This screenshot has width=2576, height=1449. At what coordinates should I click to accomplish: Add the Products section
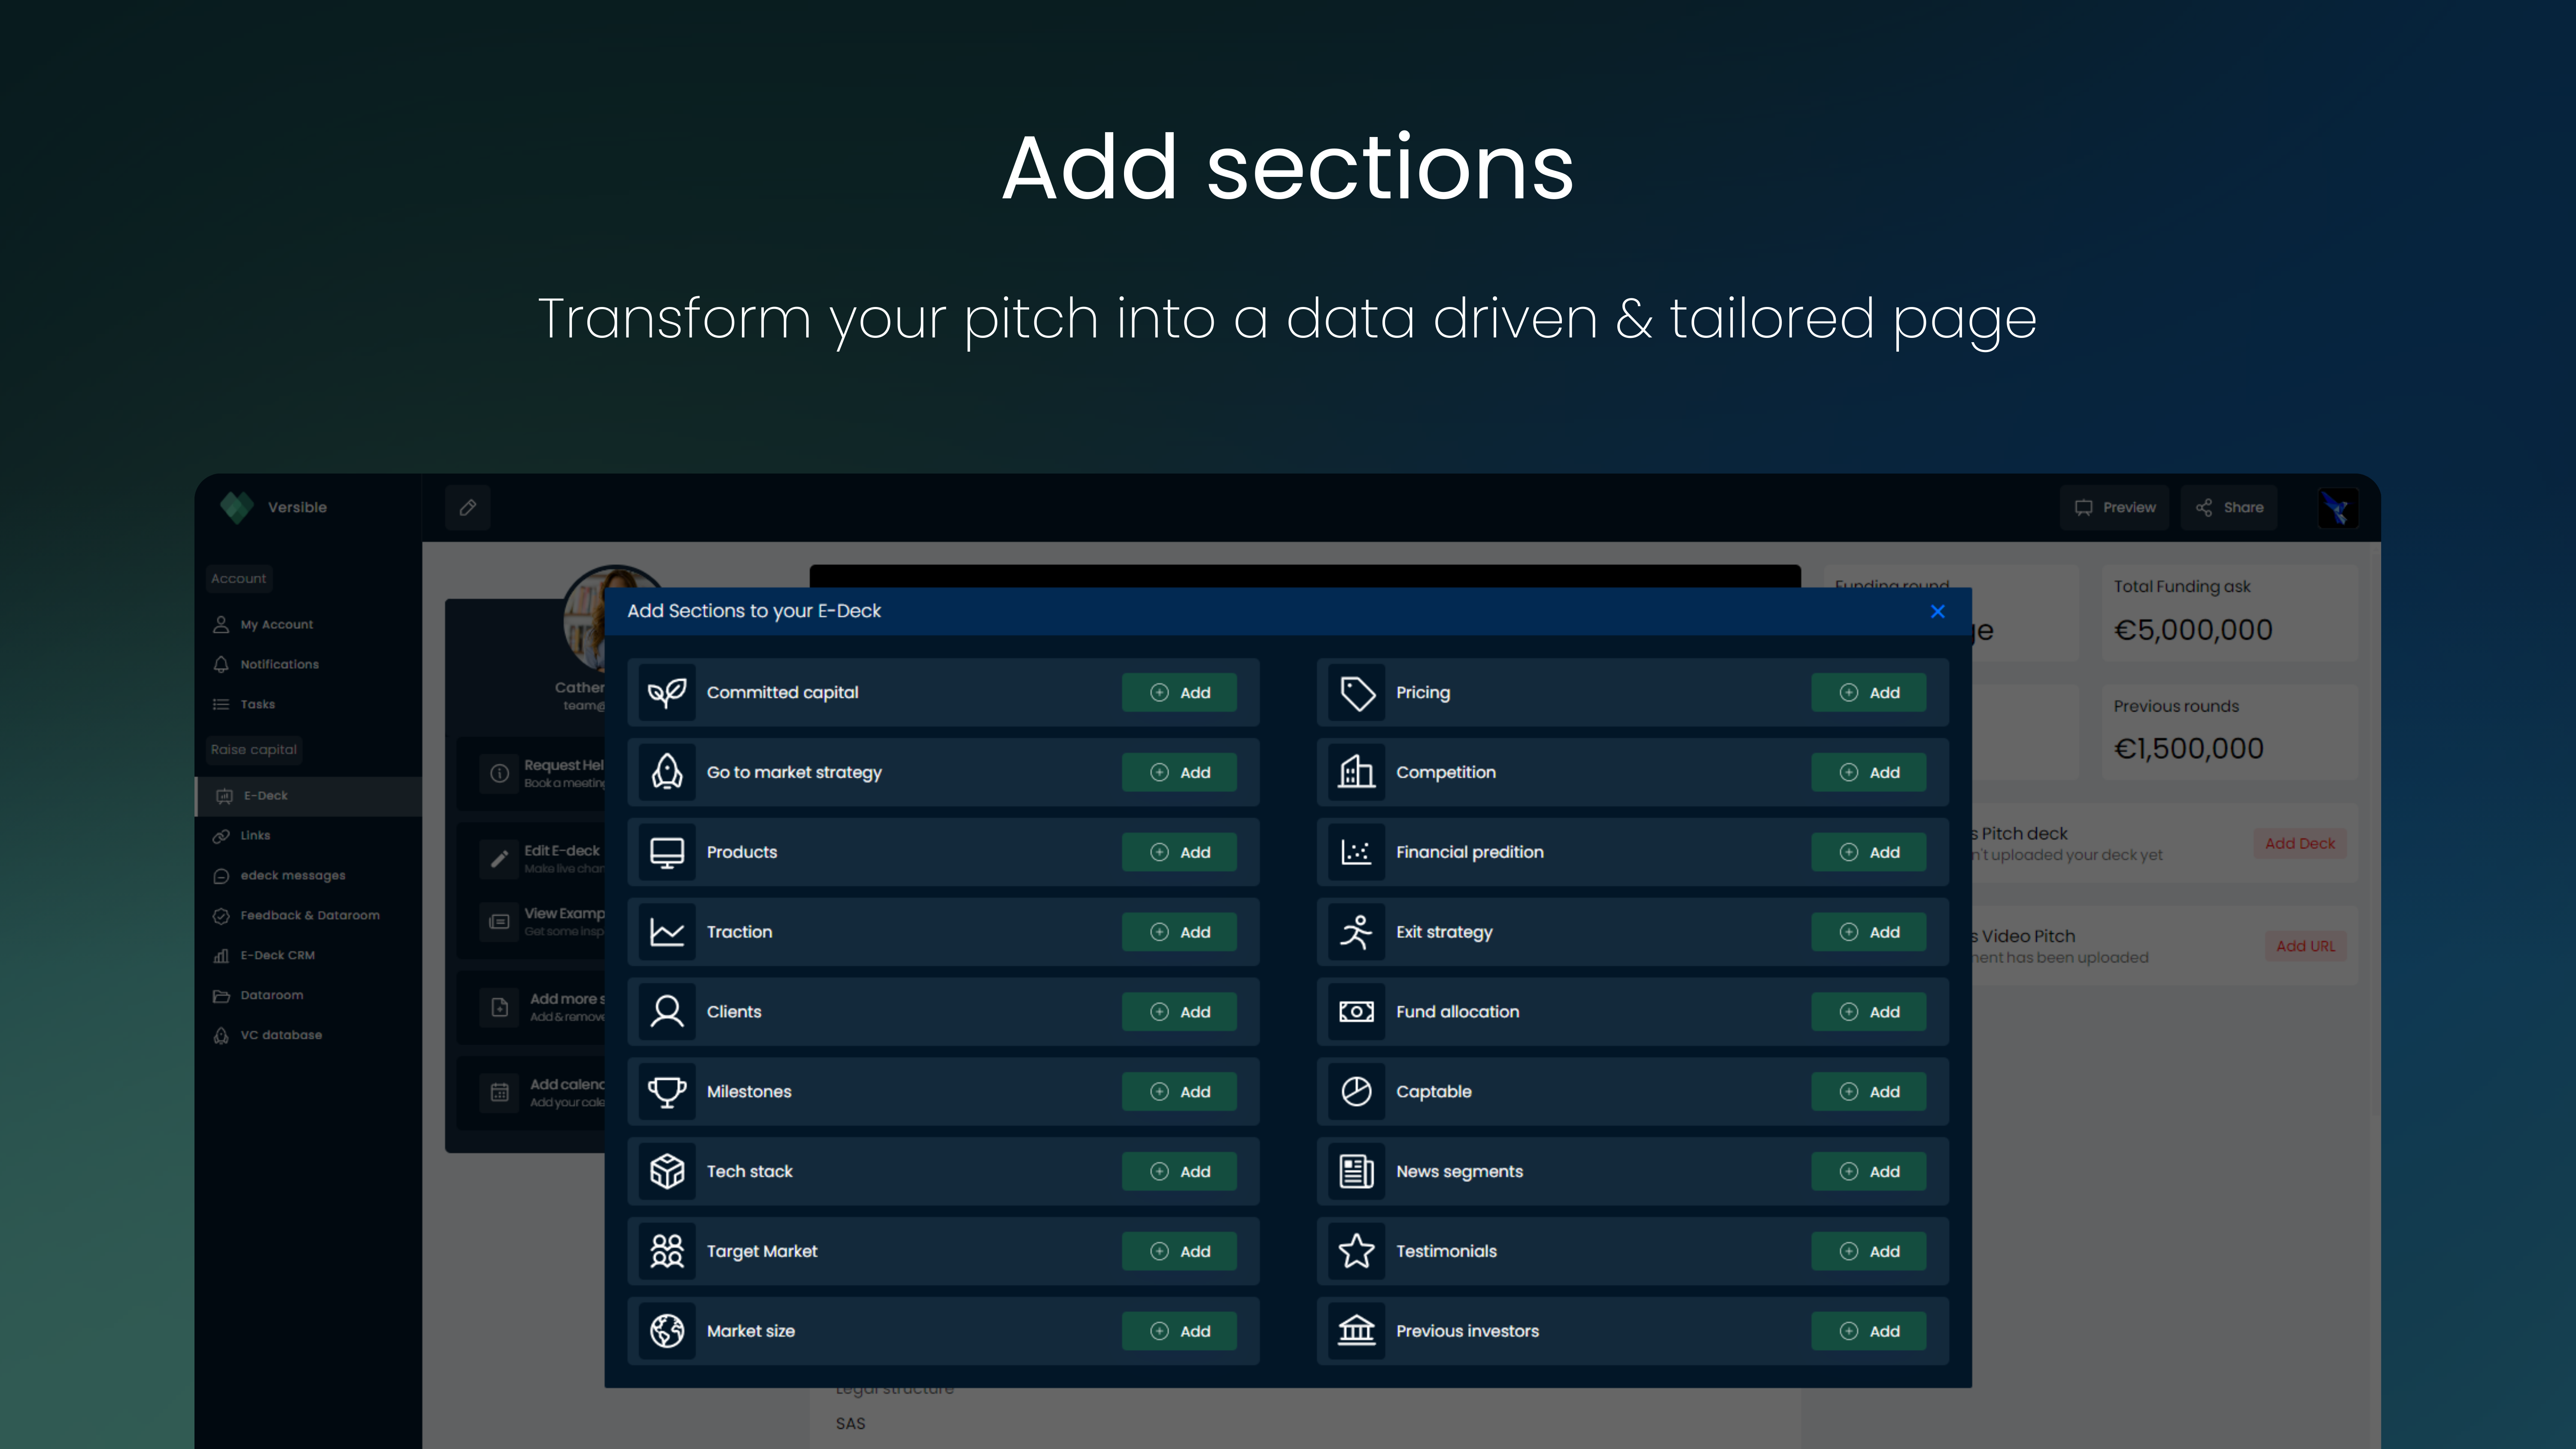click(1179, 852)
